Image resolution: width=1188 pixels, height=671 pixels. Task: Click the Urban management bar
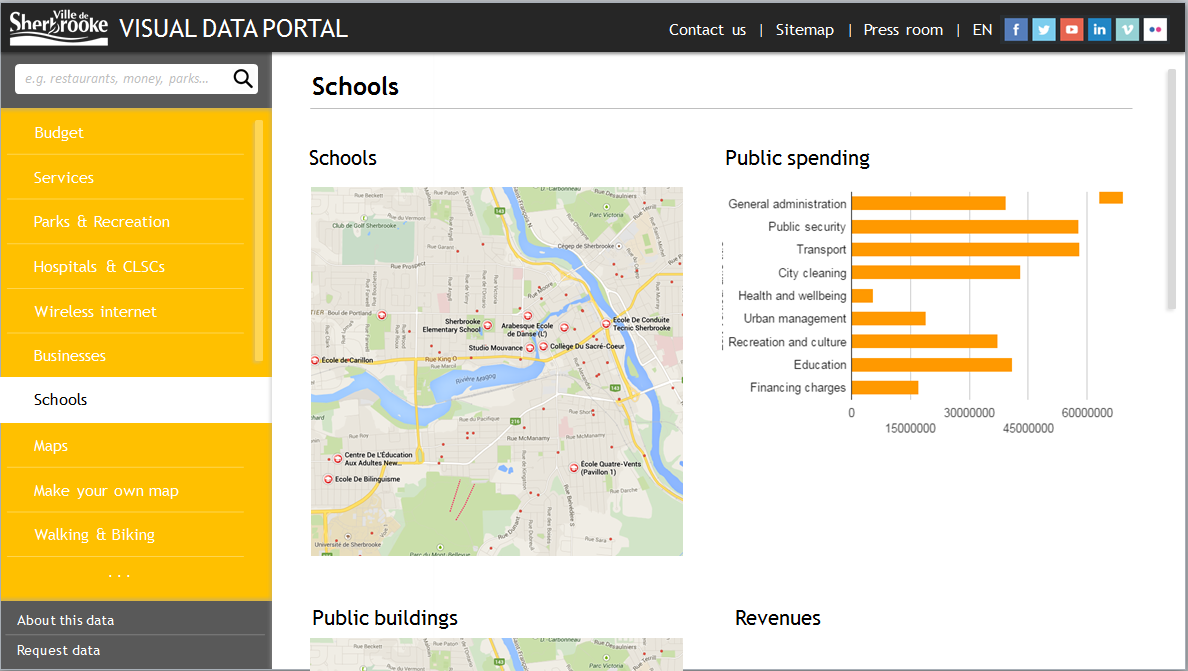(889, 318)
